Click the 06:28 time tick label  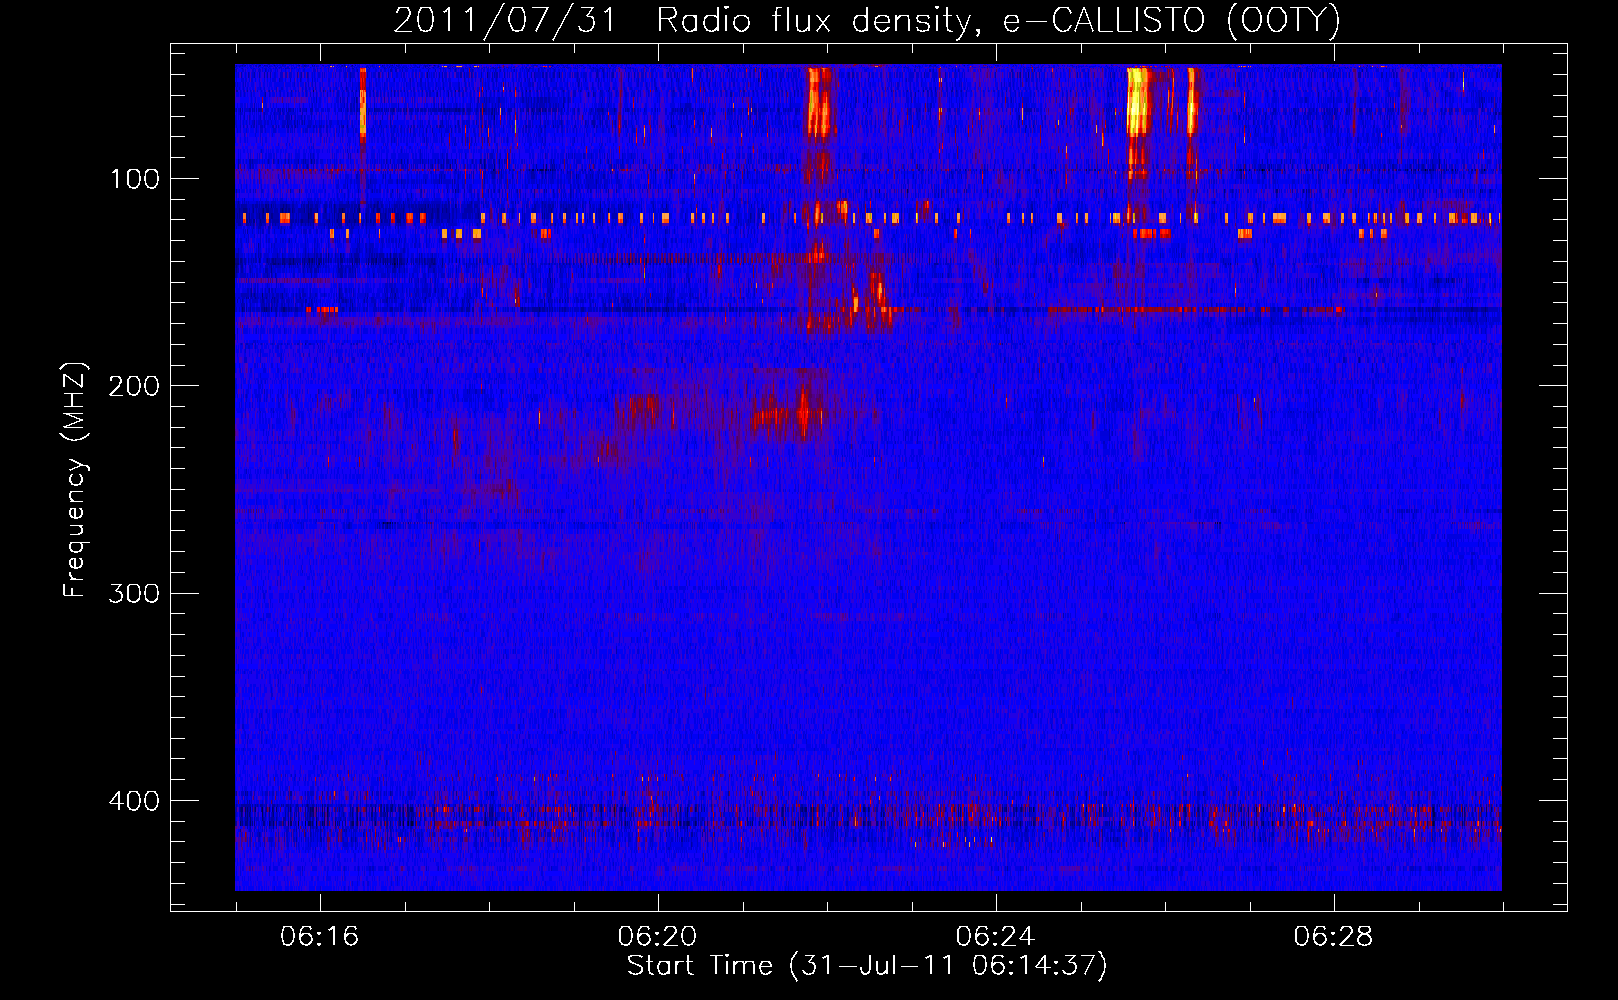pos(1333,936)
